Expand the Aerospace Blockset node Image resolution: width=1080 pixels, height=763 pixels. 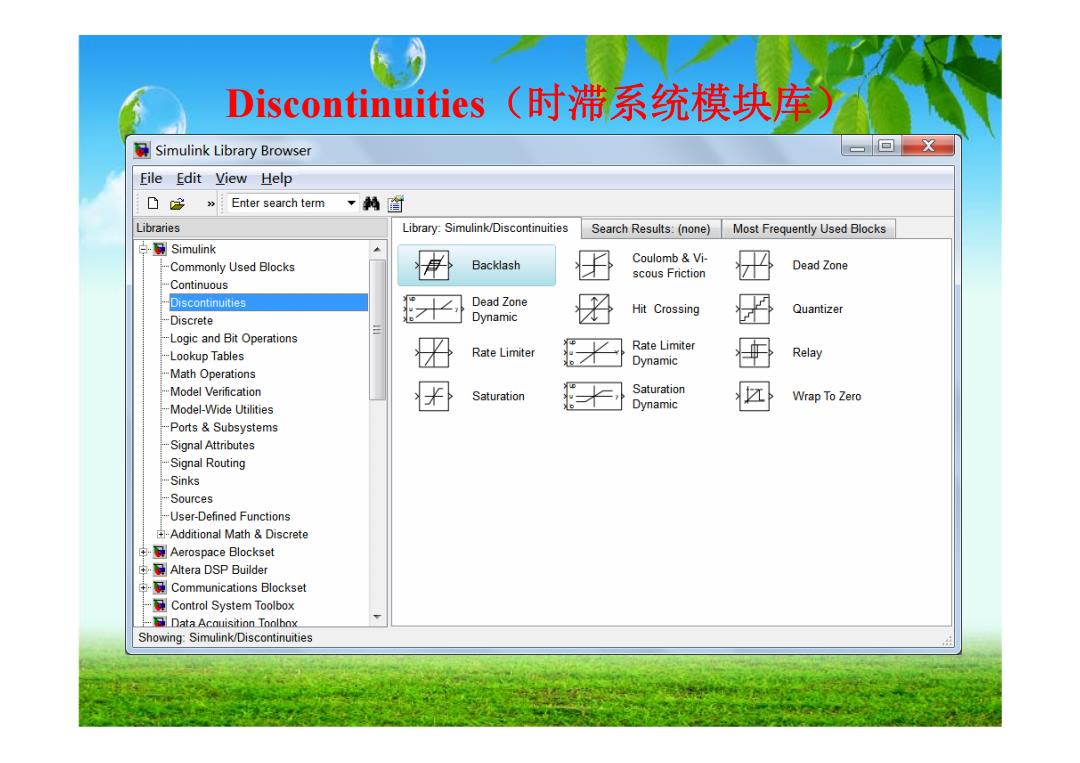click(x=143, y=552)
